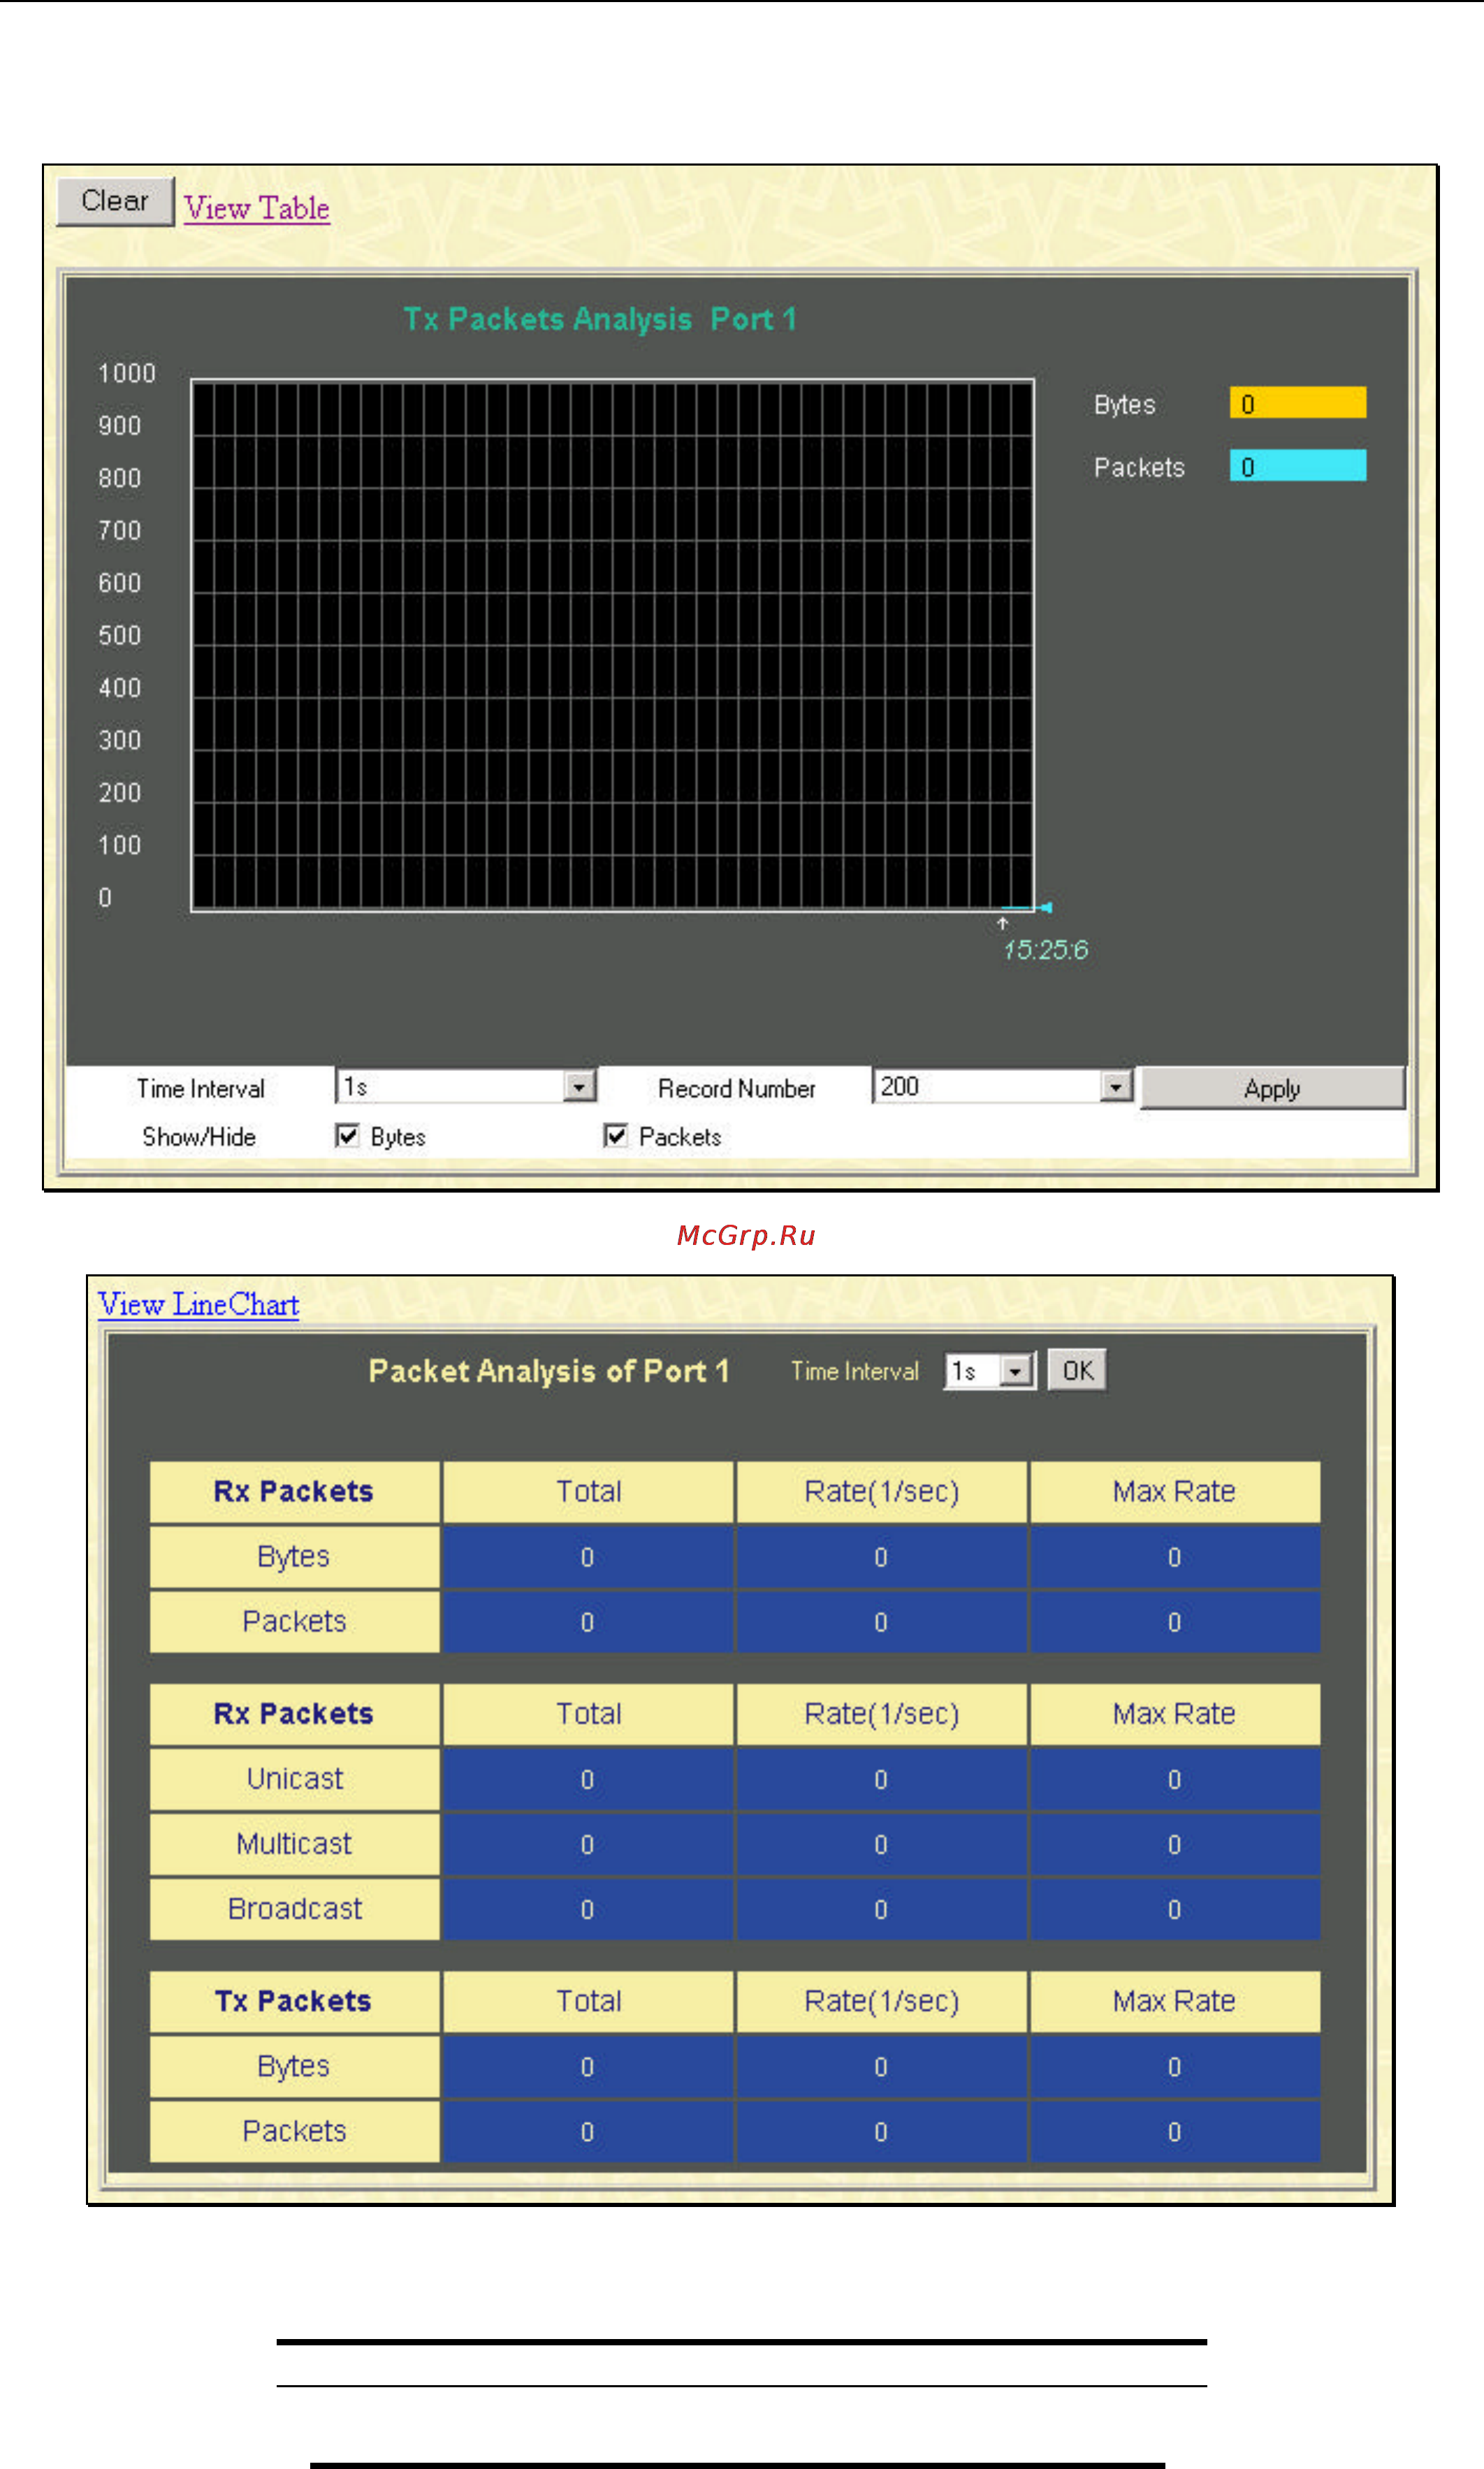Click the 1000 y-axis label
1484x2469 pixels.
click(x=127, y=373)
